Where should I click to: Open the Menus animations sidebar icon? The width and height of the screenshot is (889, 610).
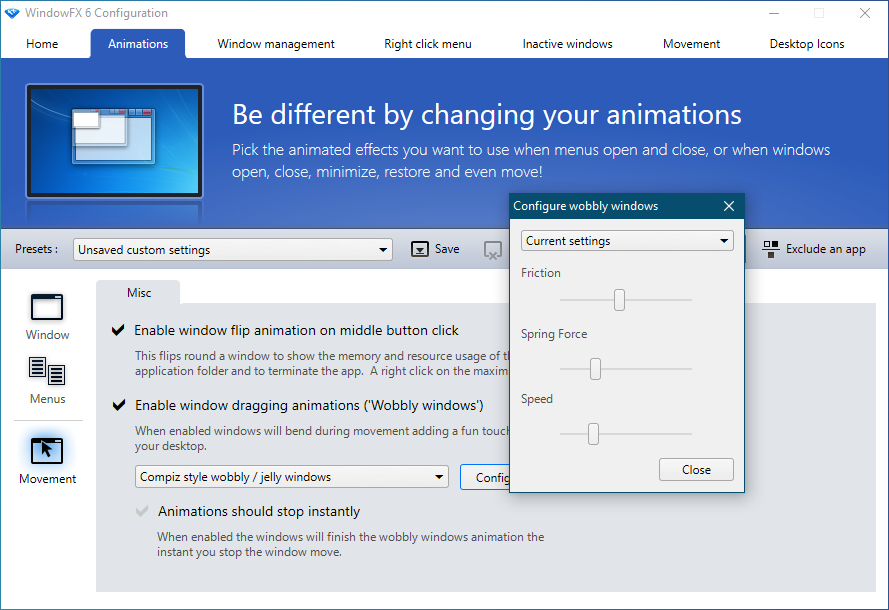pyautogui.click(x=47, y=371)
